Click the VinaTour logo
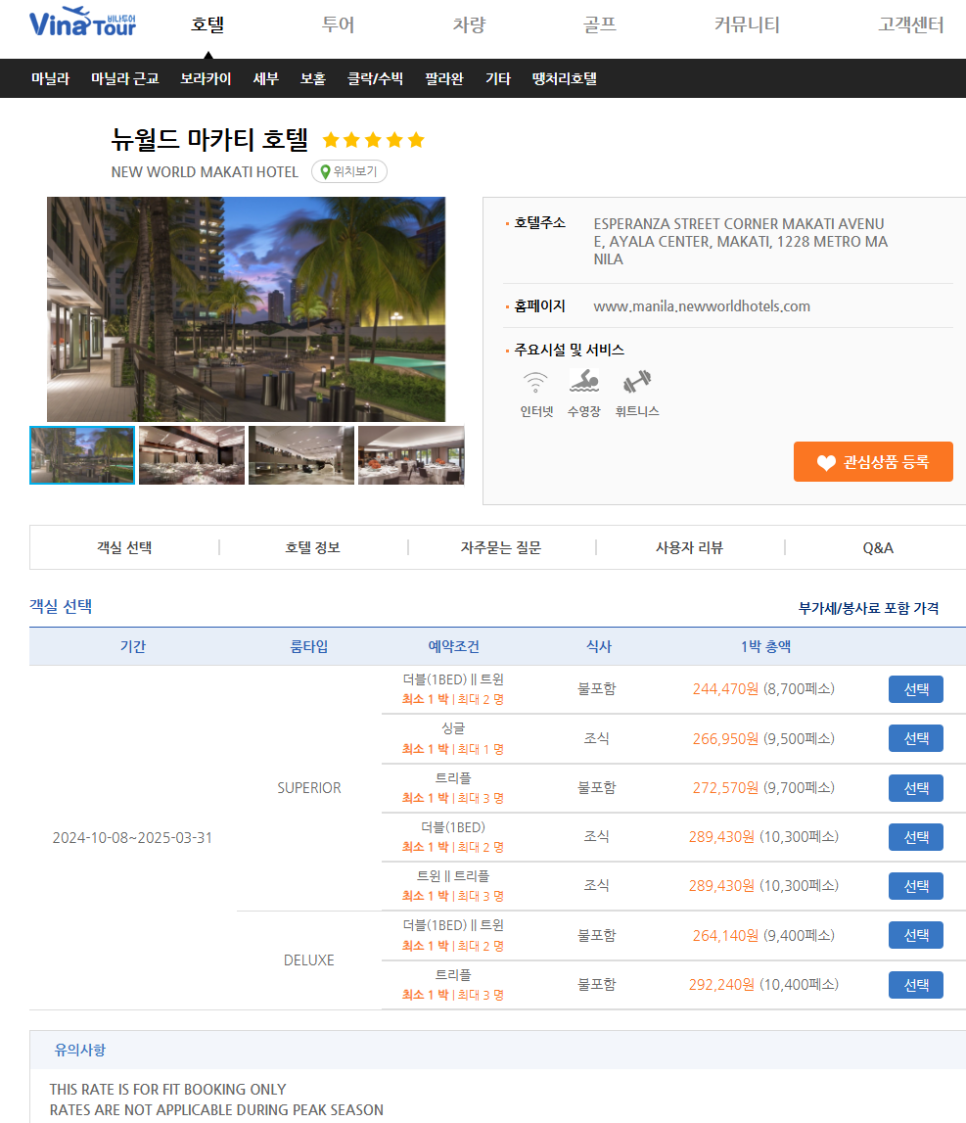The image size is (966, 1123). click(x=82, y=22)
